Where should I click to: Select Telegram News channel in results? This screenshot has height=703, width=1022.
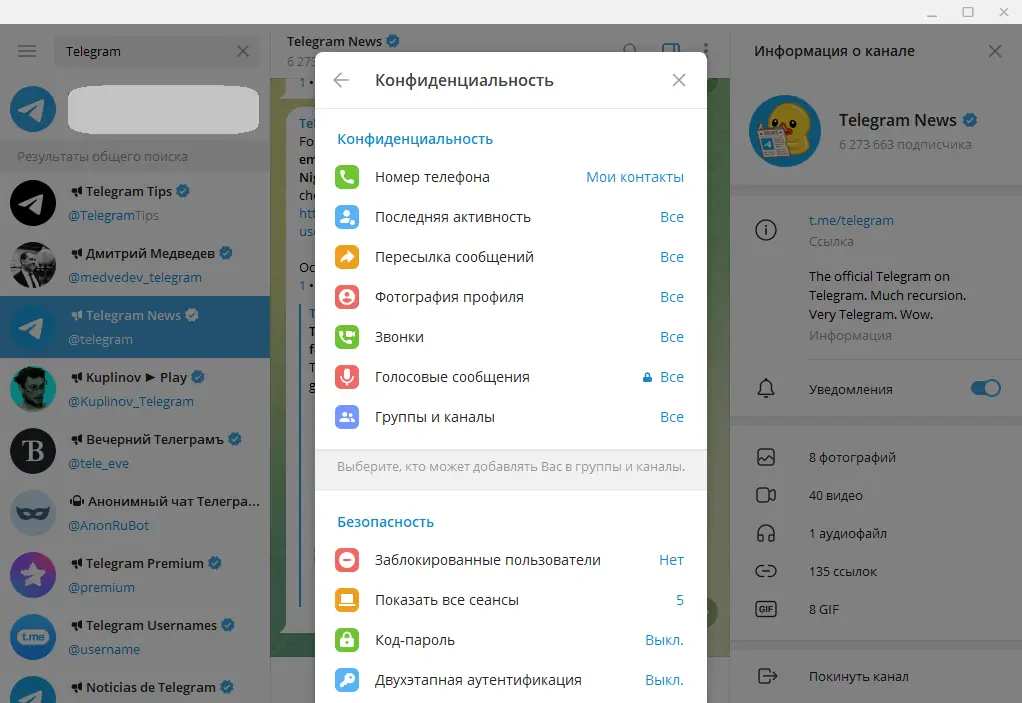pos(135,327)
